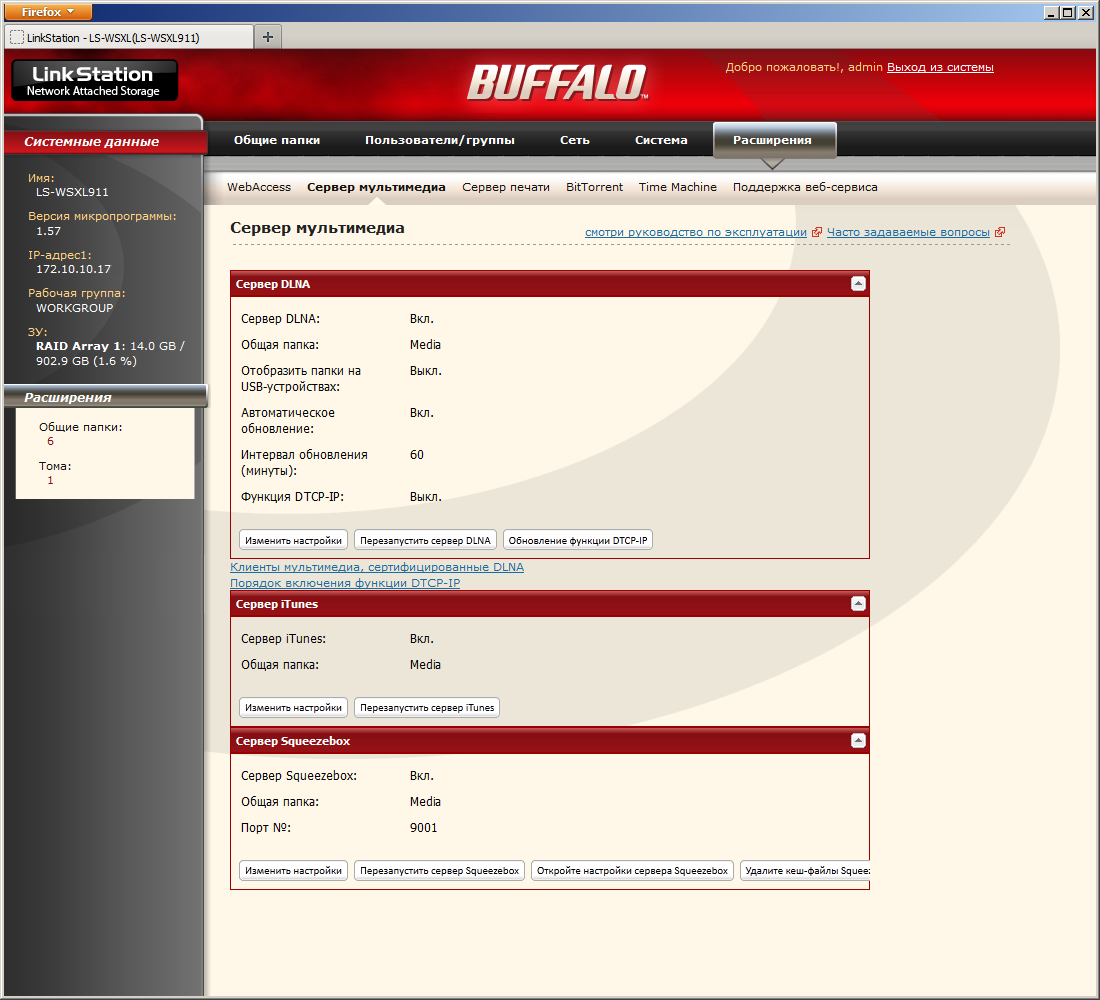Viewport: 1100px width, 1000px height.
Task: Open Клиенты мультимедиа, сертифицированные DLNA link
Action: pos(377,567)
